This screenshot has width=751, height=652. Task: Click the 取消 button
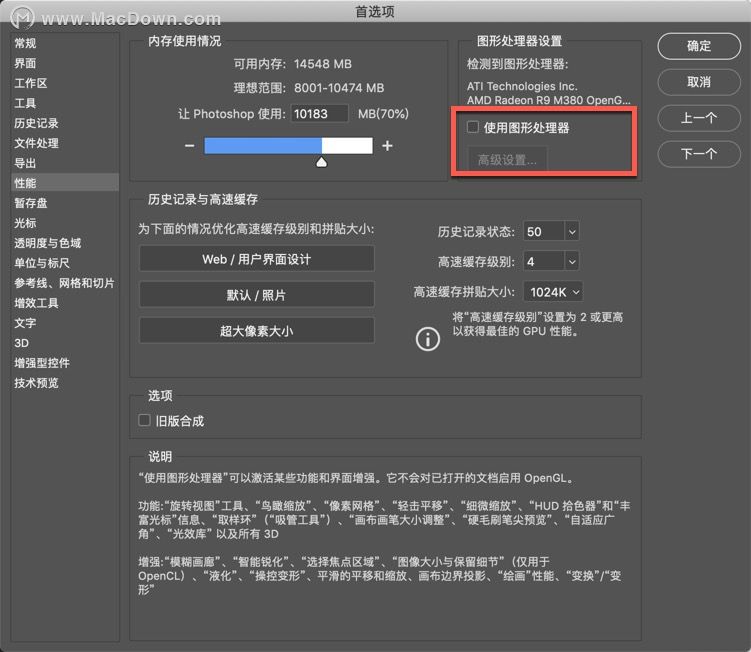tap(699, 82)
